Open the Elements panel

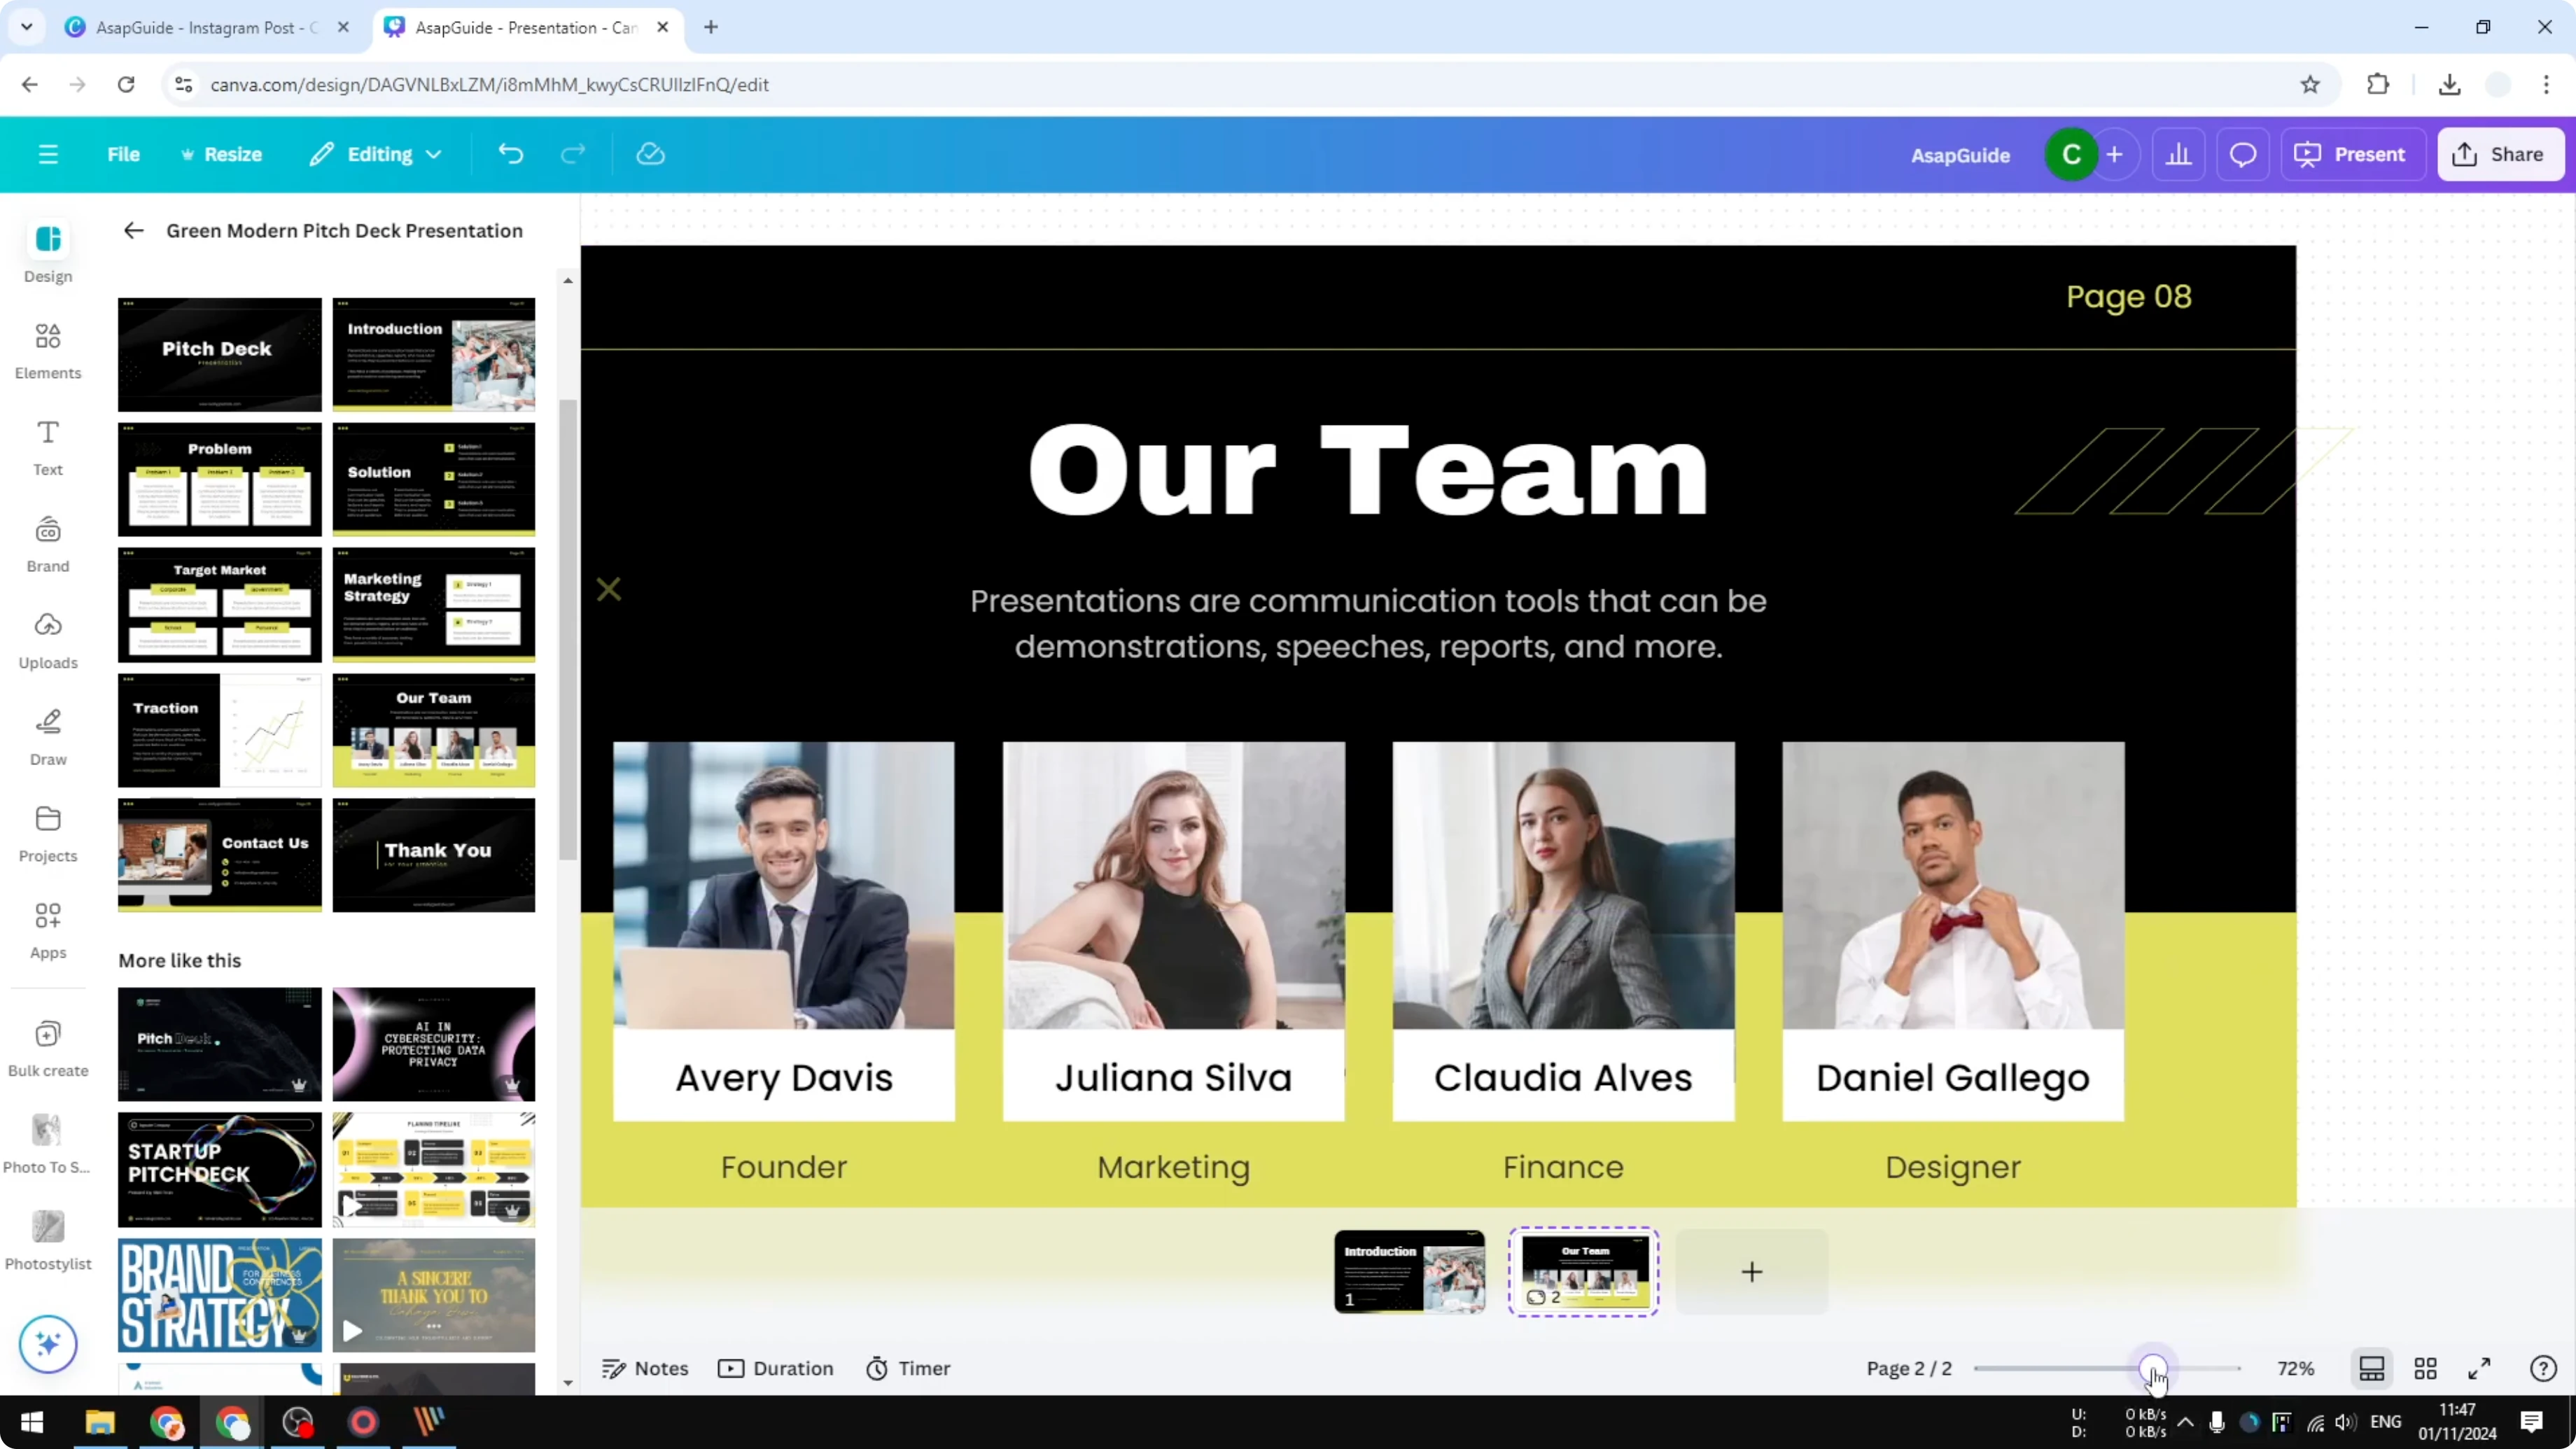[x=47, y=350]
